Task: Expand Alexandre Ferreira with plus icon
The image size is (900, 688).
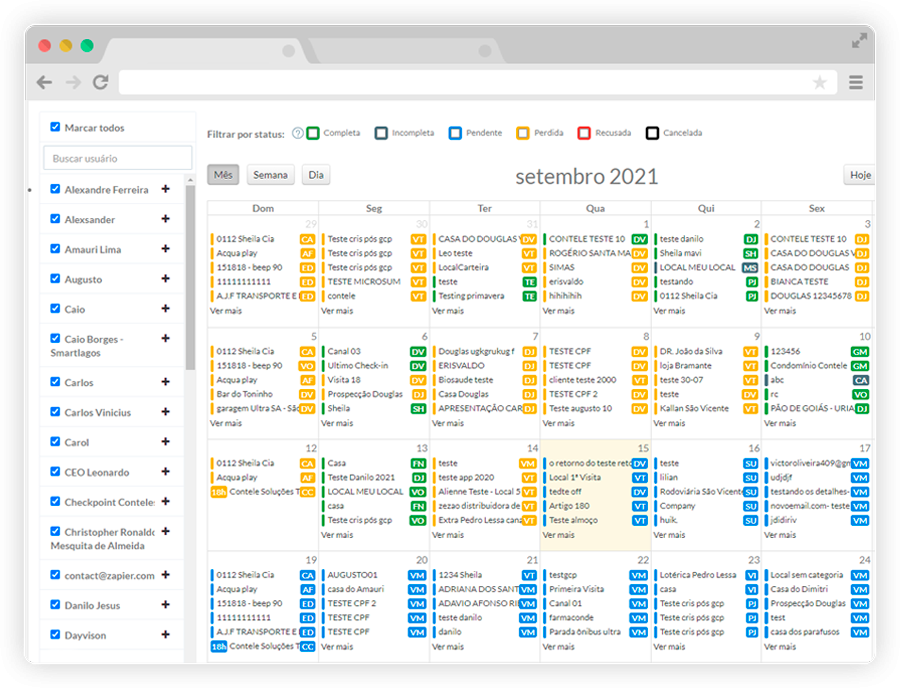Action: [x=165, y=189]
